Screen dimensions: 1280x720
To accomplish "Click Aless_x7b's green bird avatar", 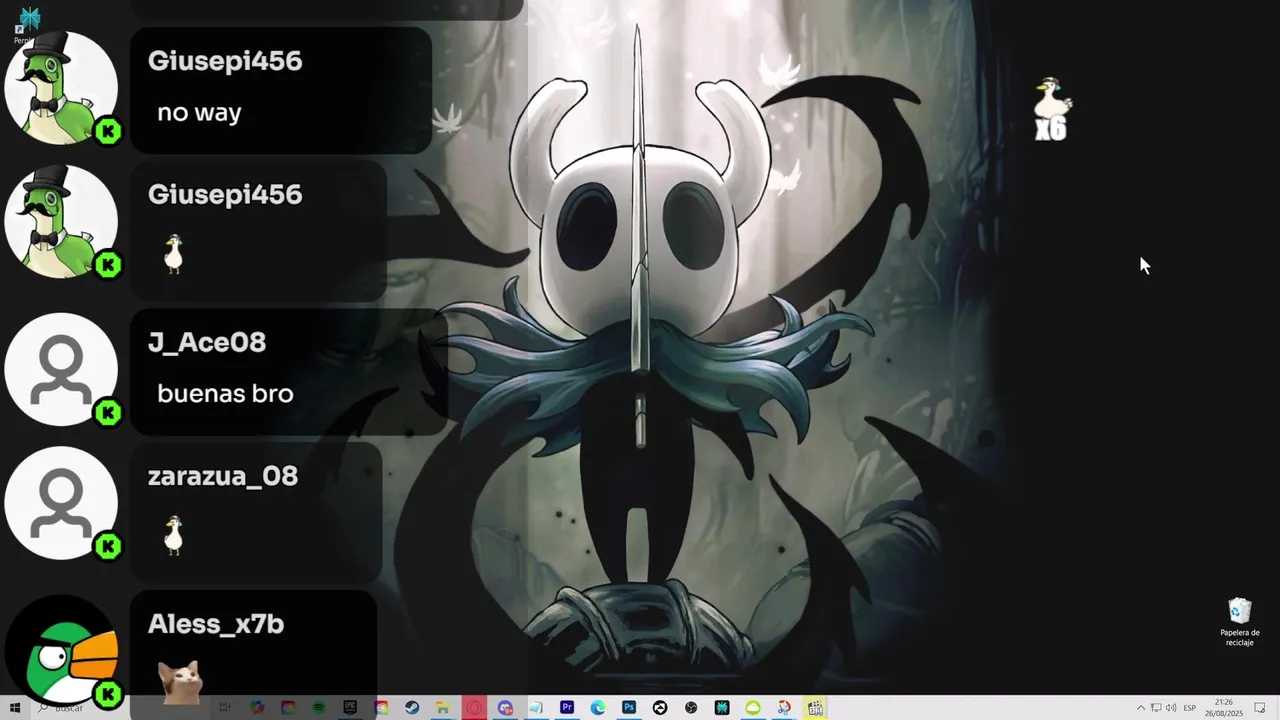I will pos(61,651).
